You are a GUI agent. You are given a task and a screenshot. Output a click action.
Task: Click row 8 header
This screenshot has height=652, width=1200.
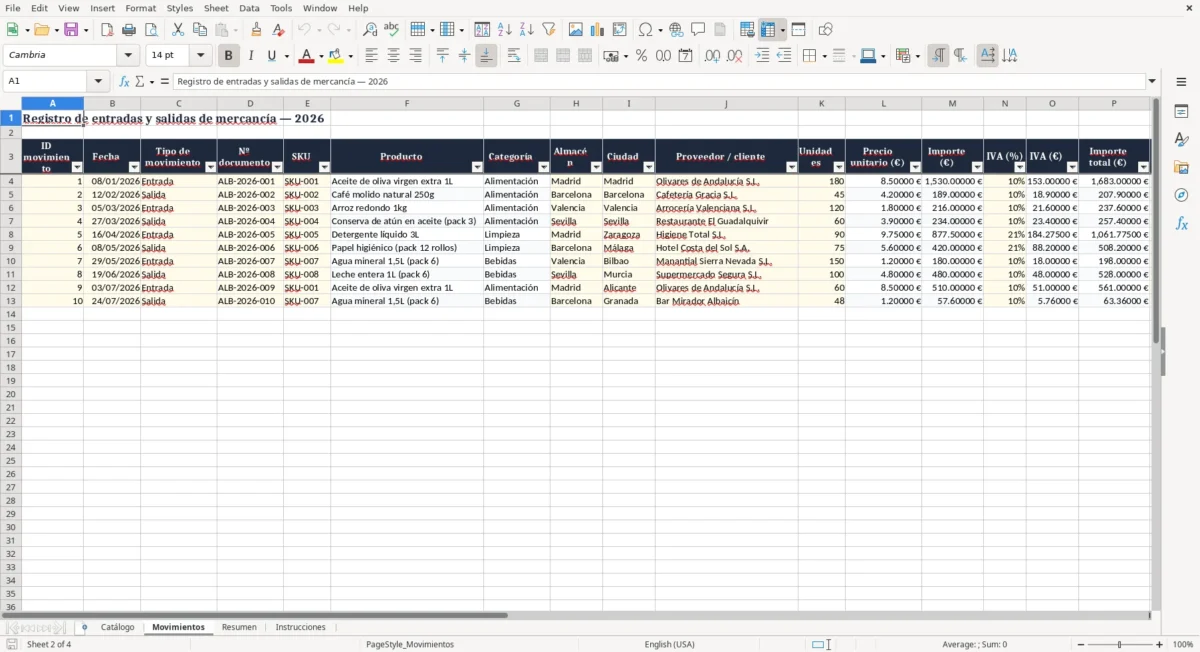click(11, 234)
